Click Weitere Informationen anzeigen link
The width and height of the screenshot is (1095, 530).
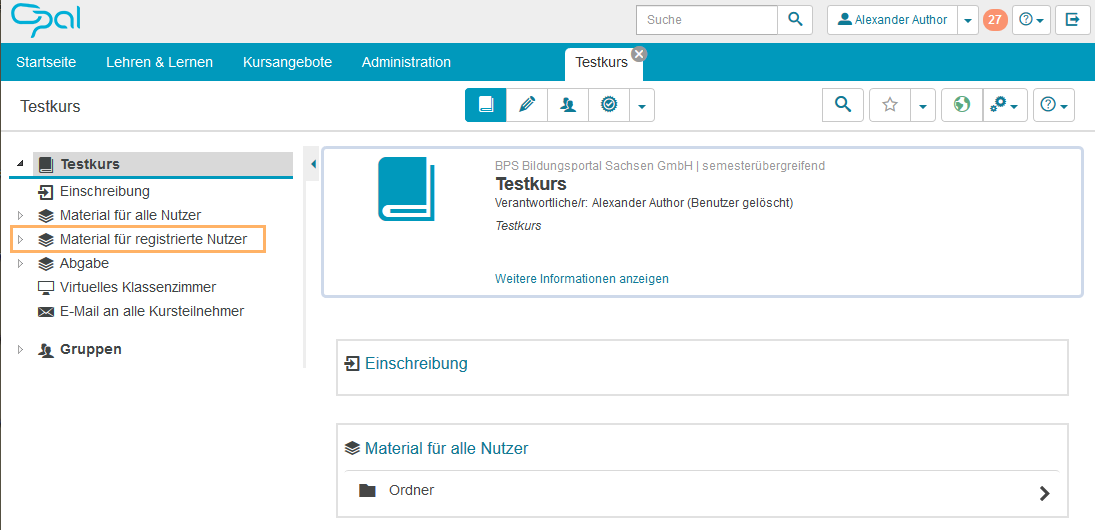(581, 279)
